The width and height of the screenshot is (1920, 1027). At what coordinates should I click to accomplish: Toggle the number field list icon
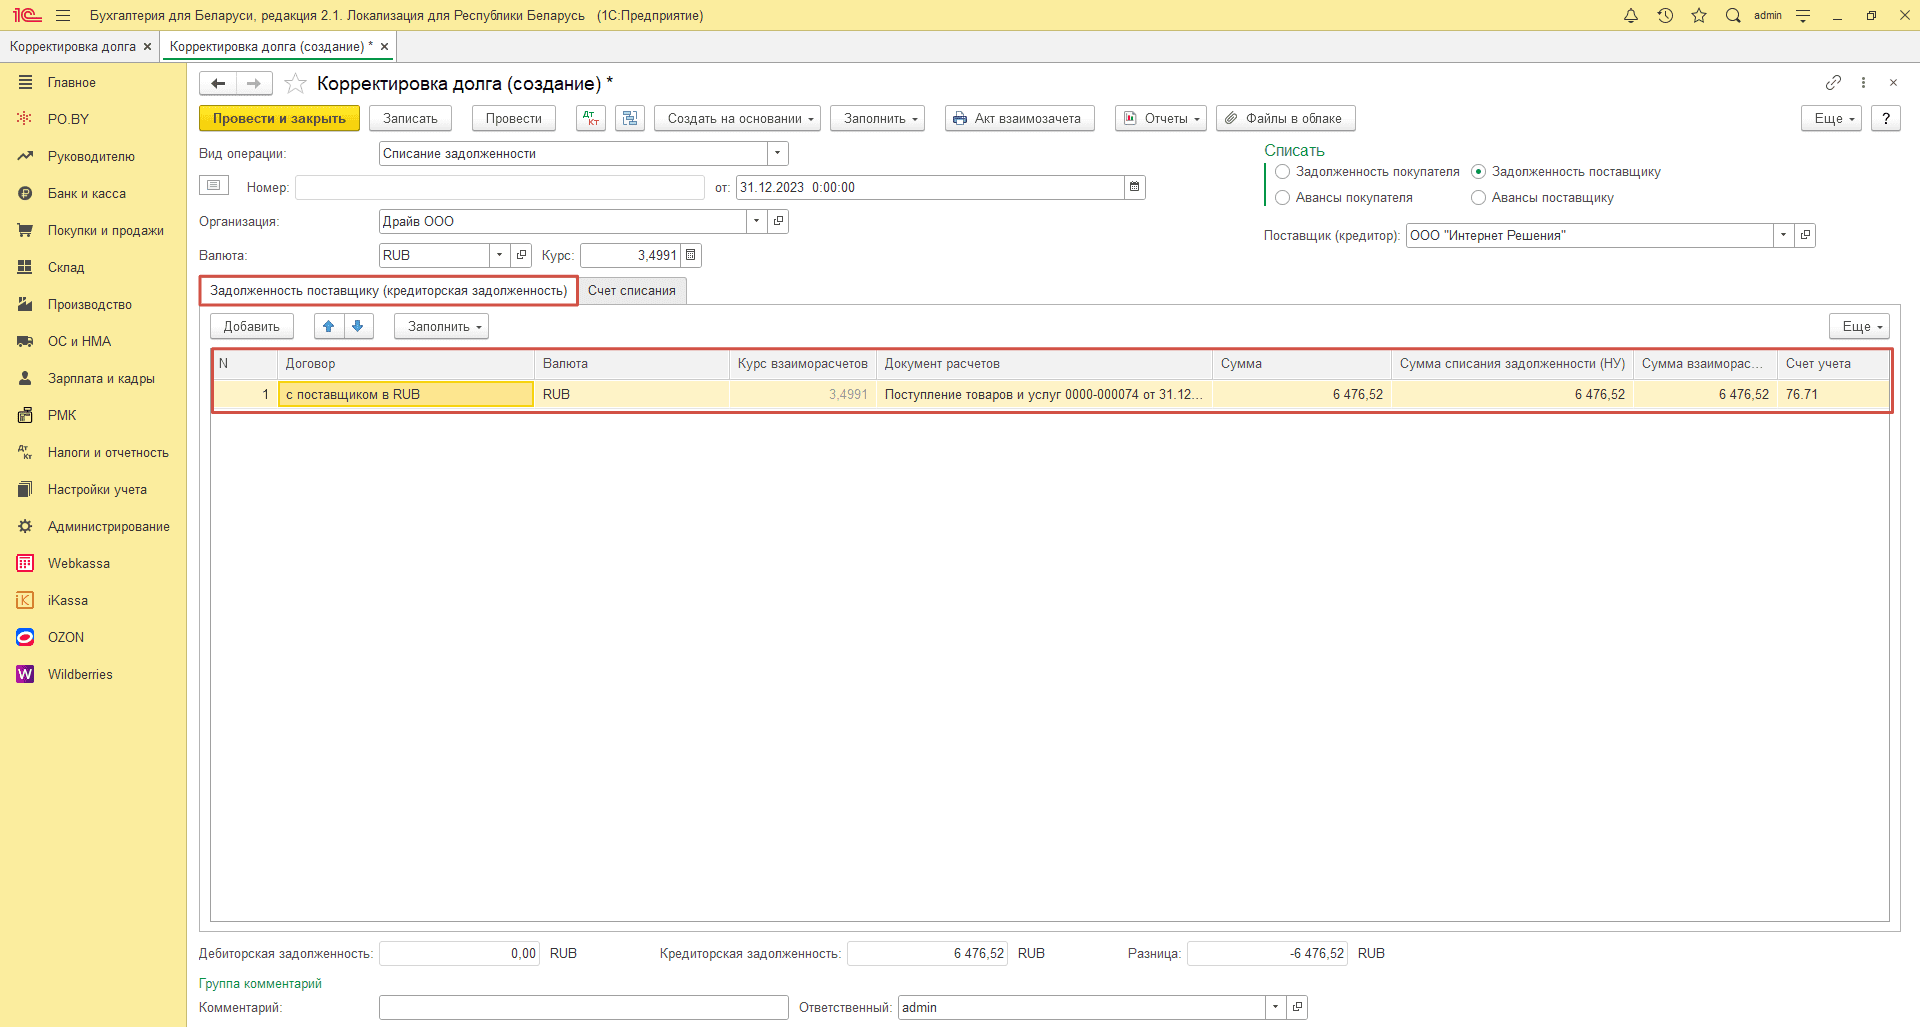[x=214, y=185]
